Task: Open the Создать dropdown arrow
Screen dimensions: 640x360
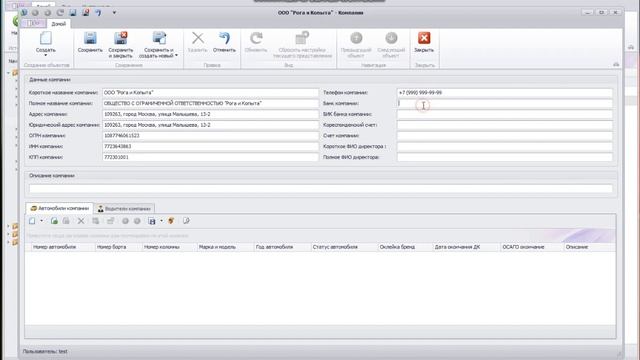Action: point(46,55)
